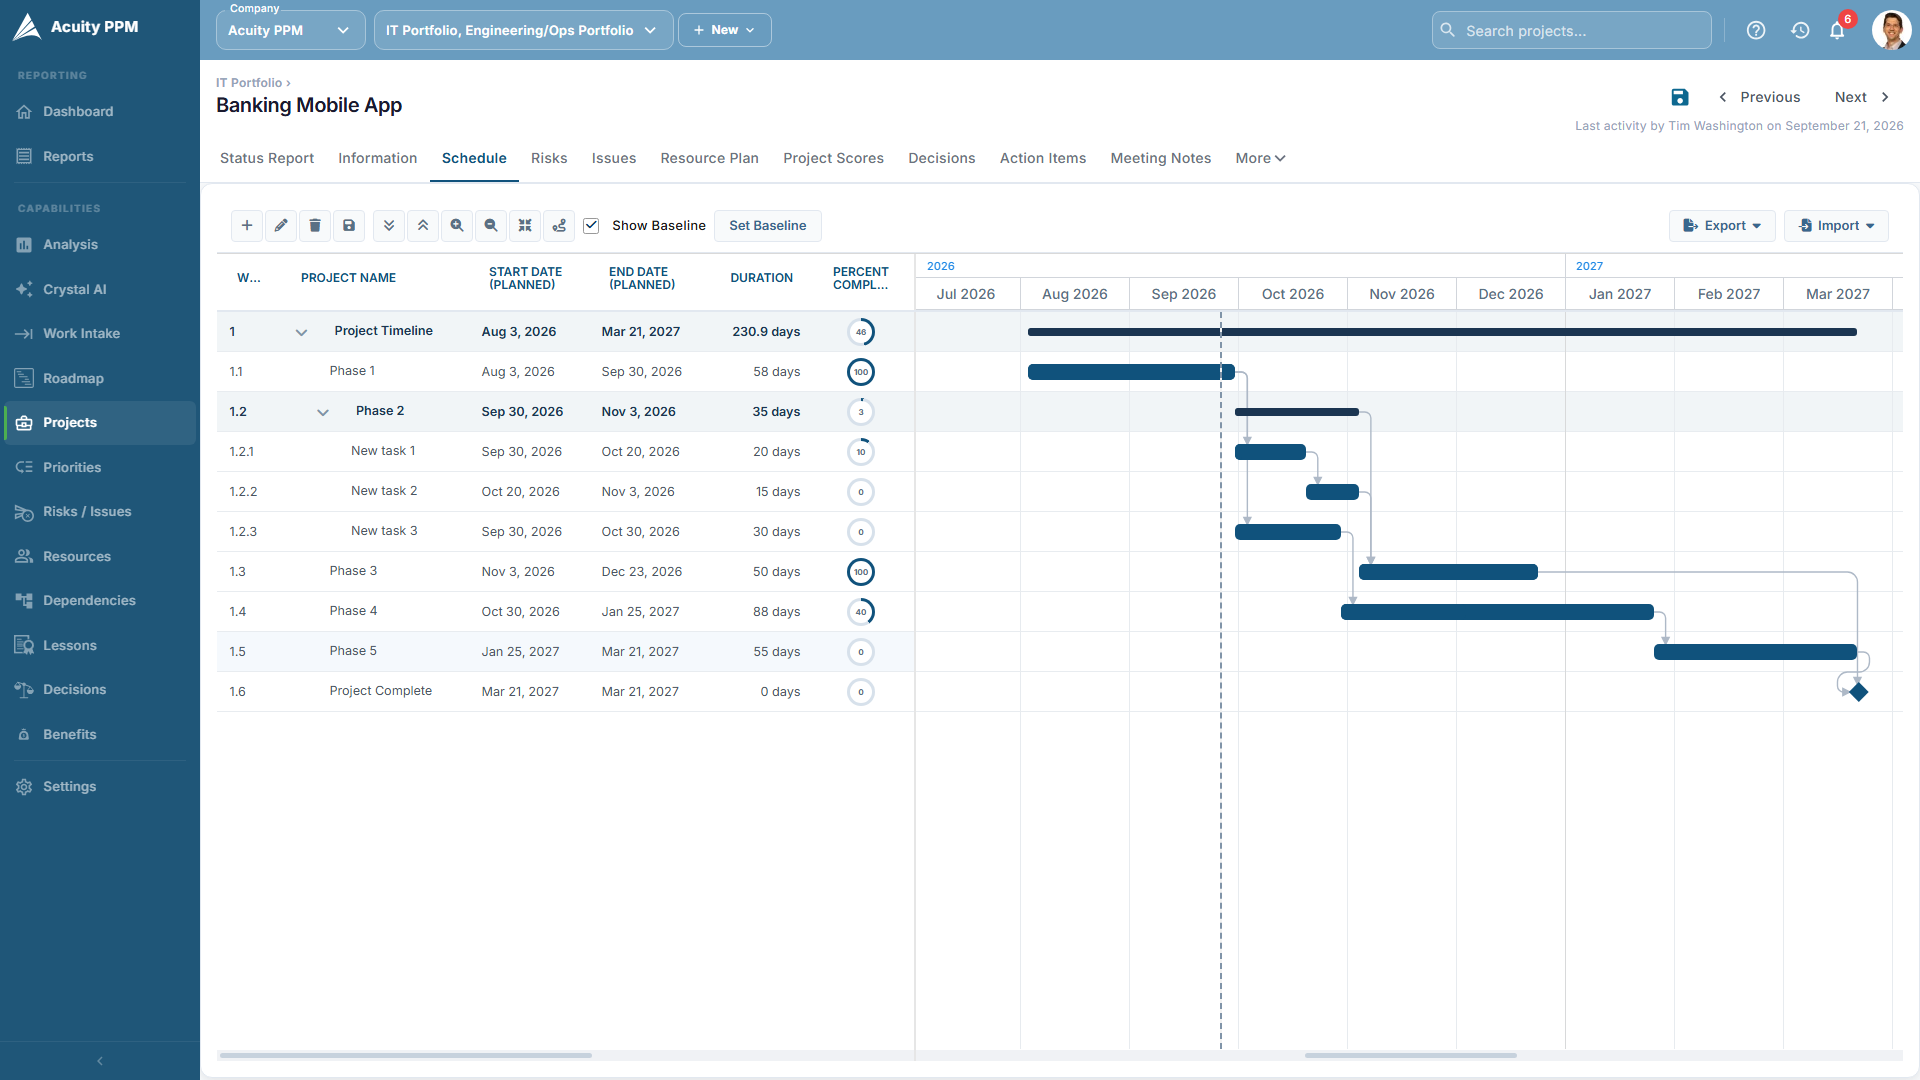1920x1080 pixels.
Task: Open Roadmap in the sidebar
Action: click(100, 378)
